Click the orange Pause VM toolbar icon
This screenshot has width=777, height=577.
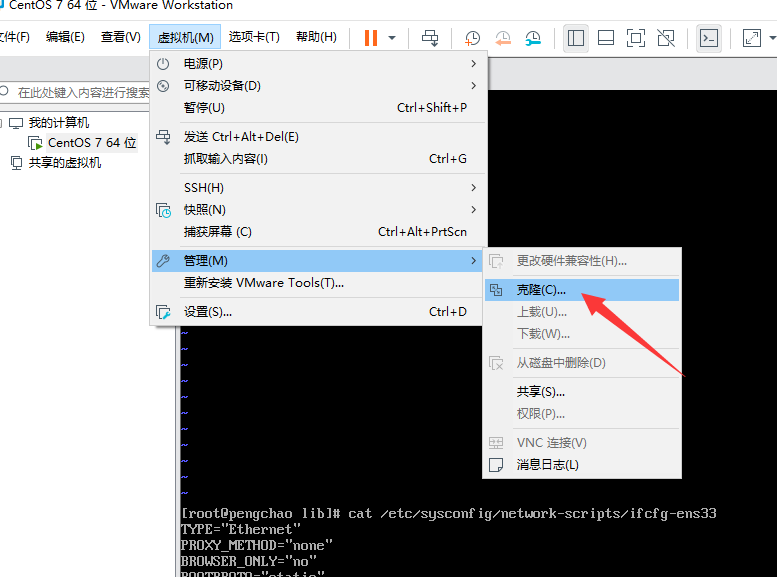pyautogui.click(x=371, y=38)
